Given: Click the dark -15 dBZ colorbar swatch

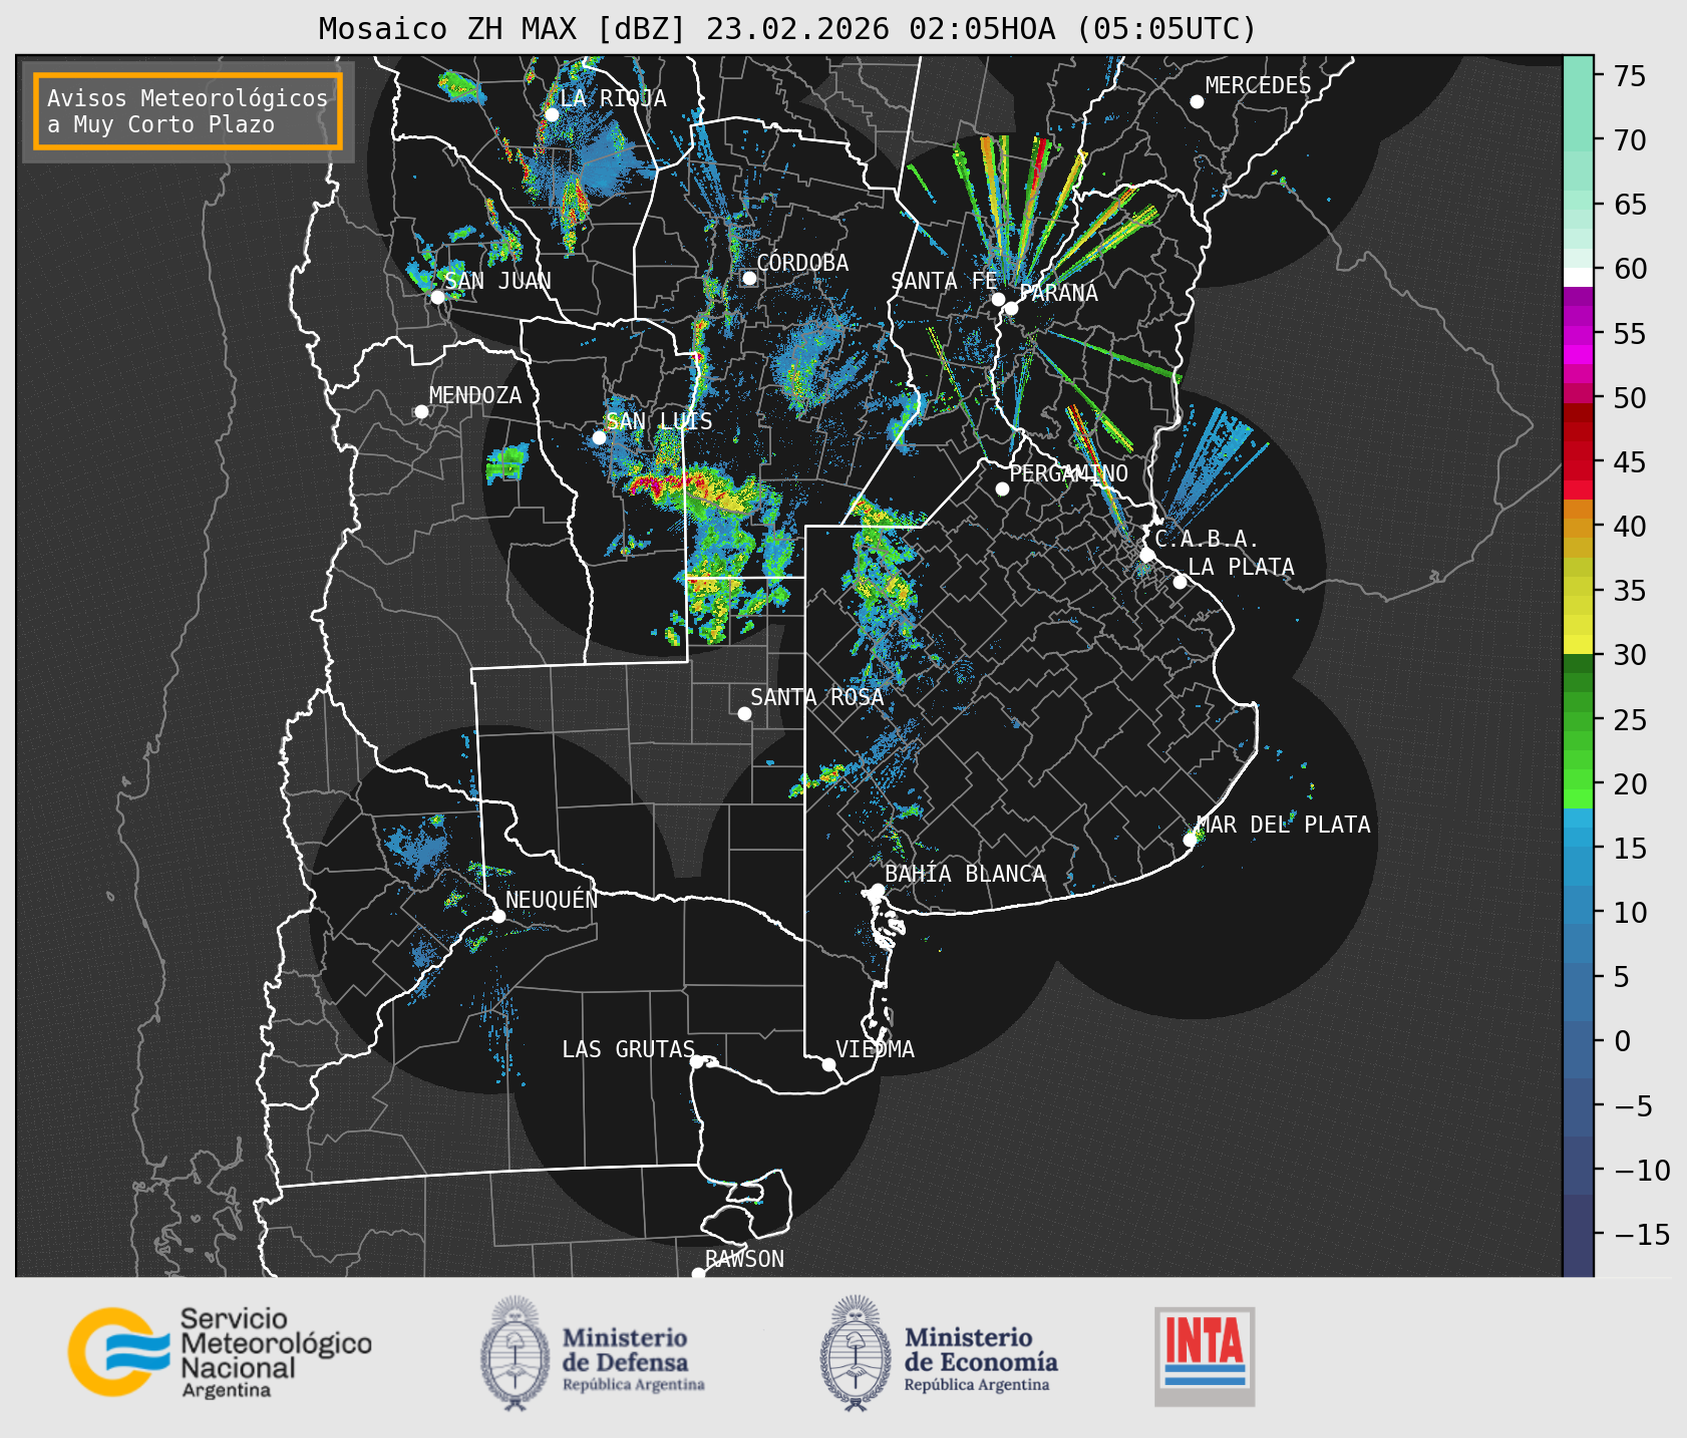Looking at the screenshot, I should pyautogui.click(x=1578, y=1235).
